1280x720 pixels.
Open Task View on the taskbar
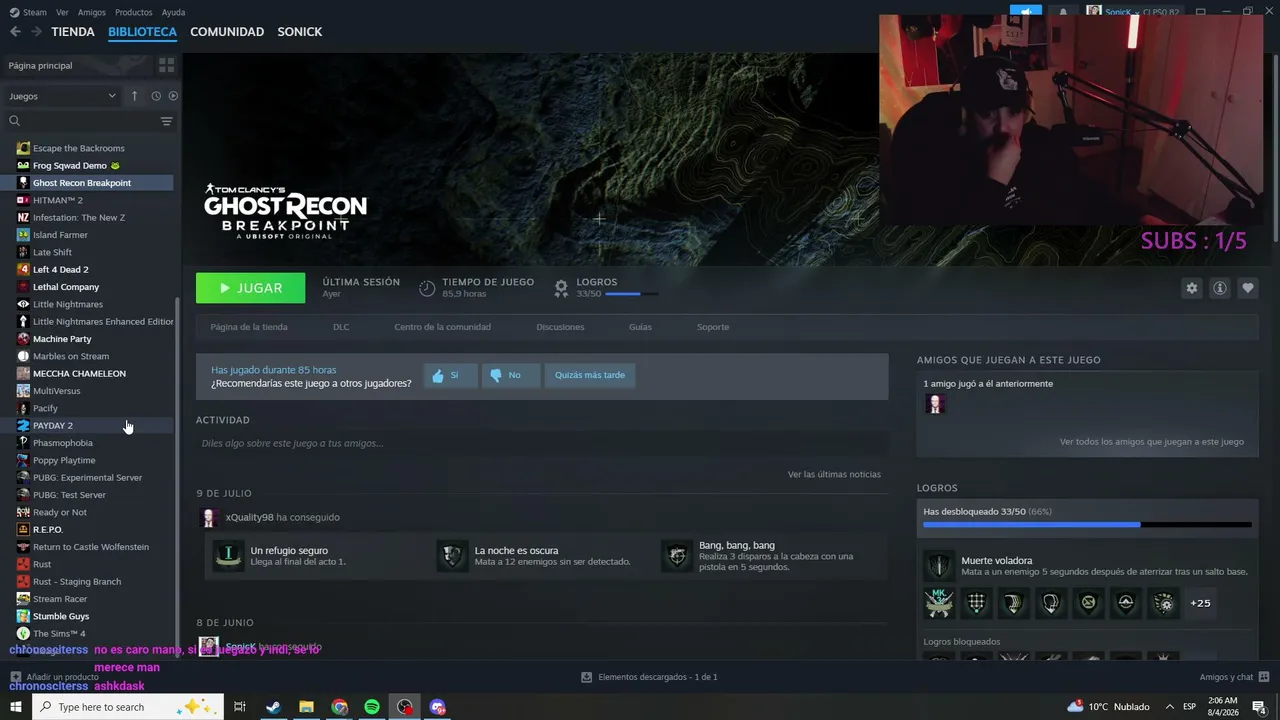240,707
